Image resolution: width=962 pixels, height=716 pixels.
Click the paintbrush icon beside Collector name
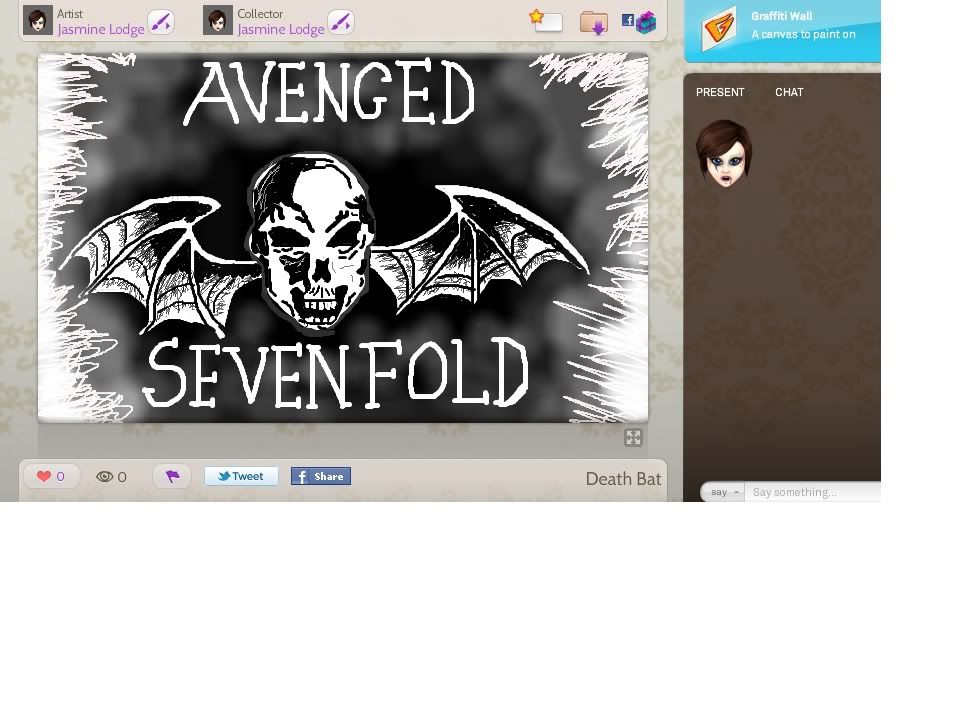341,23
